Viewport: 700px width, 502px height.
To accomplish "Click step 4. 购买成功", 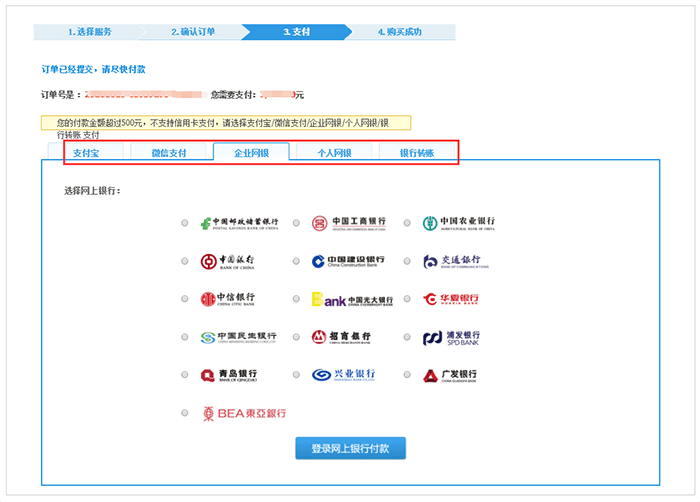I will tap(400, 32).
